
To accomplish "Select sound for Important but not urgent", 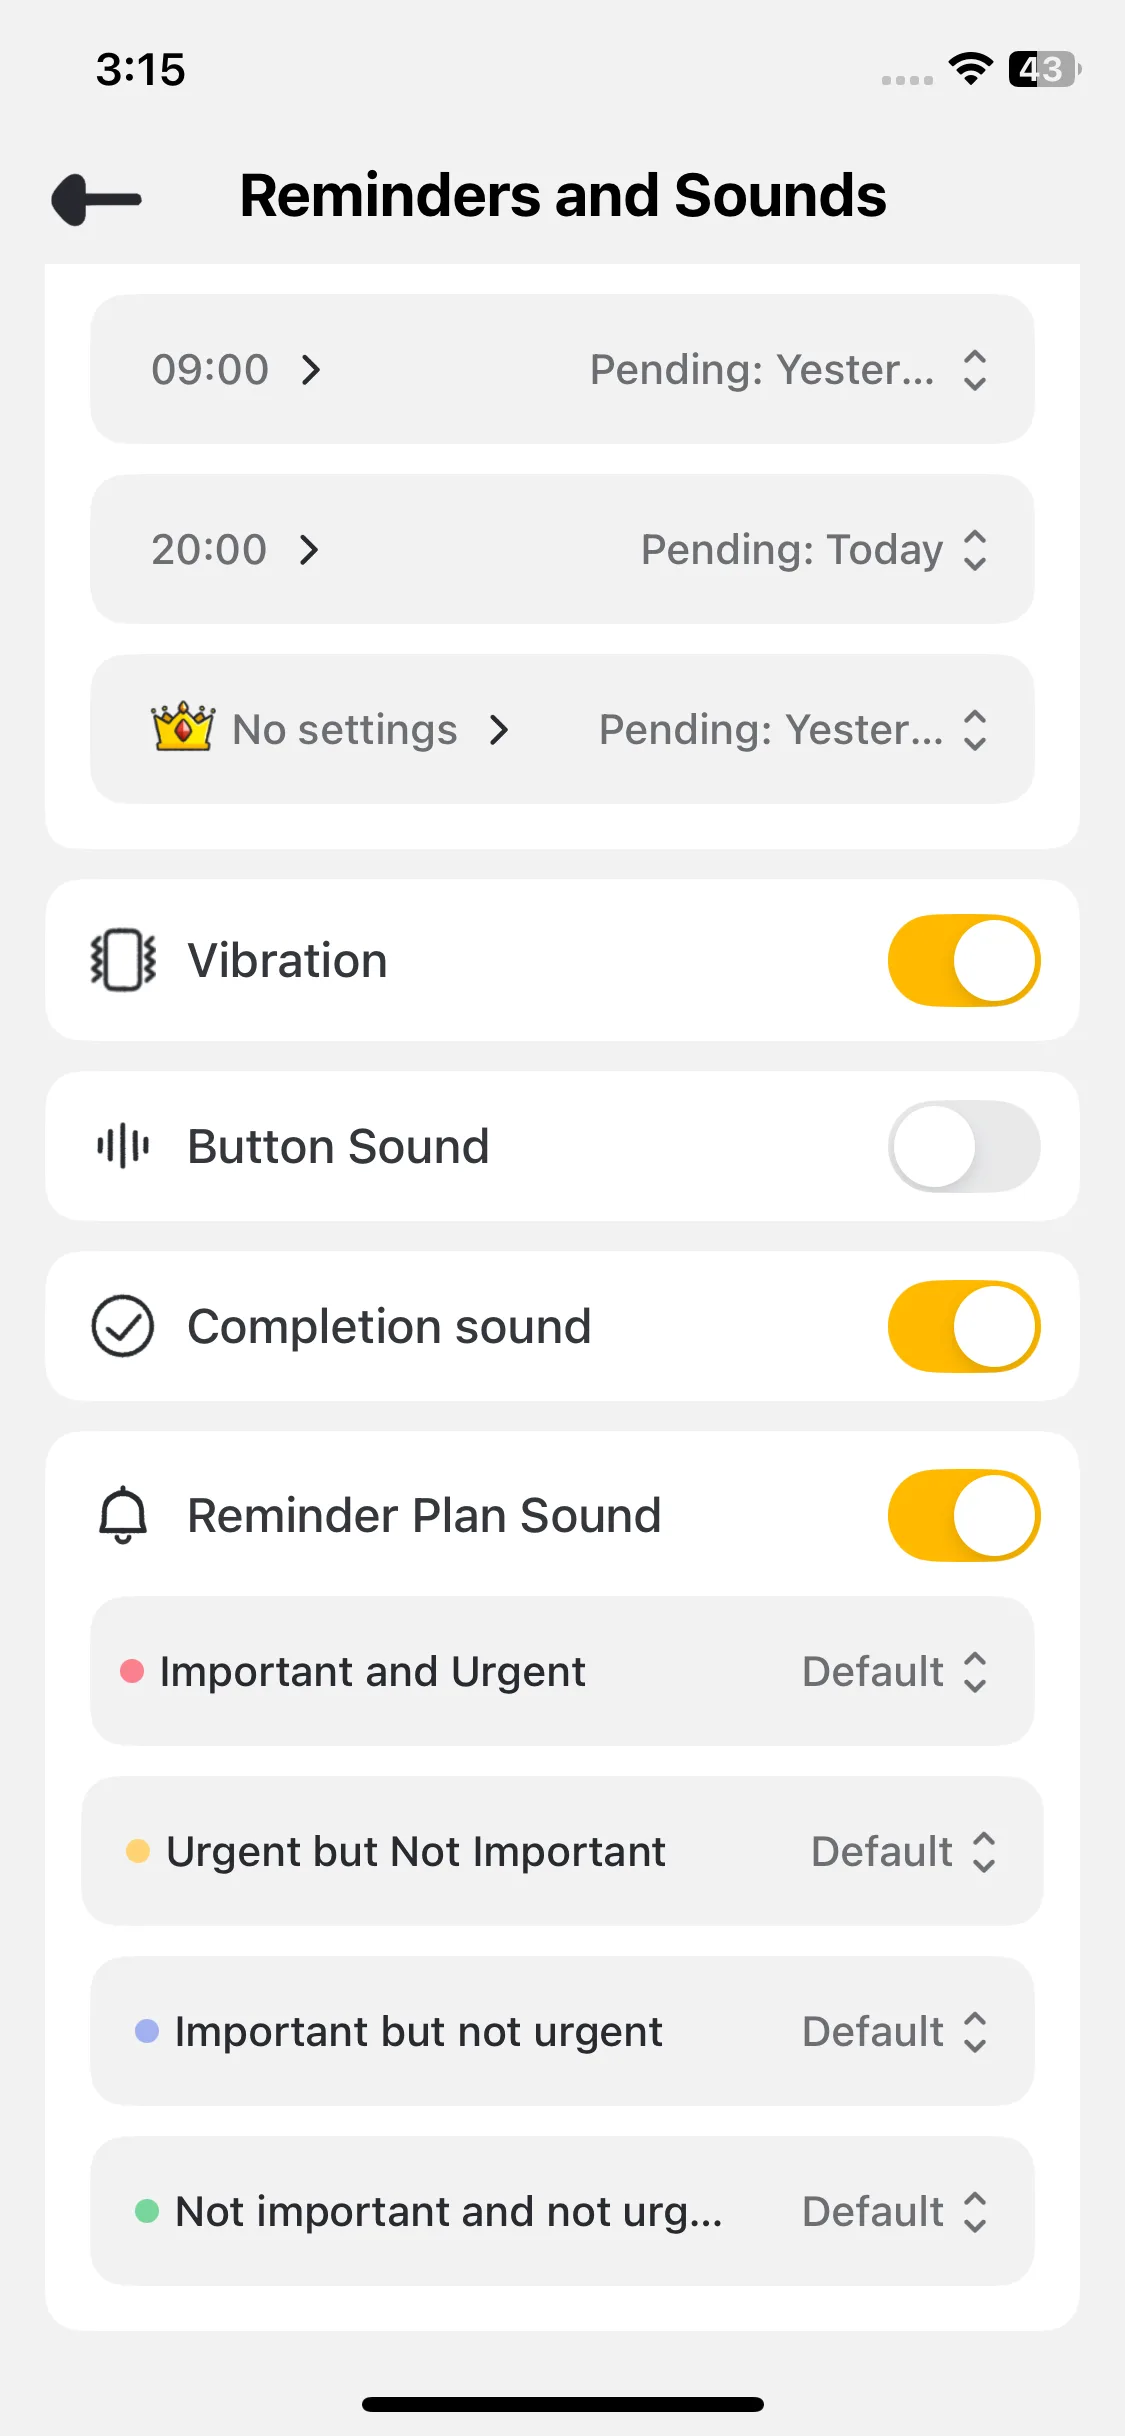I will (894, 2032).
